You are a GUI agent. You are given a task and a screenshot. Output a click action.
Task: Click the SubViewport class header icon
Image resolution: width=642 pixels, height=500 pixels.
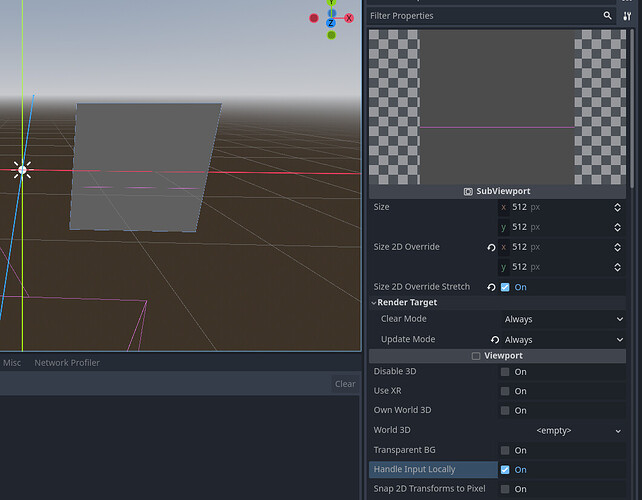coord(468,191)
